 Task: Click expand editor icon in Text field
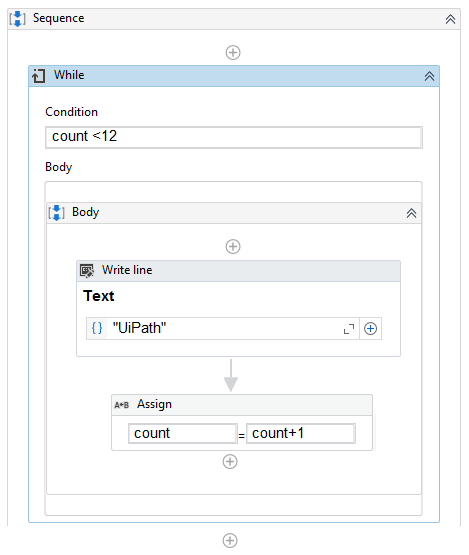349,329
